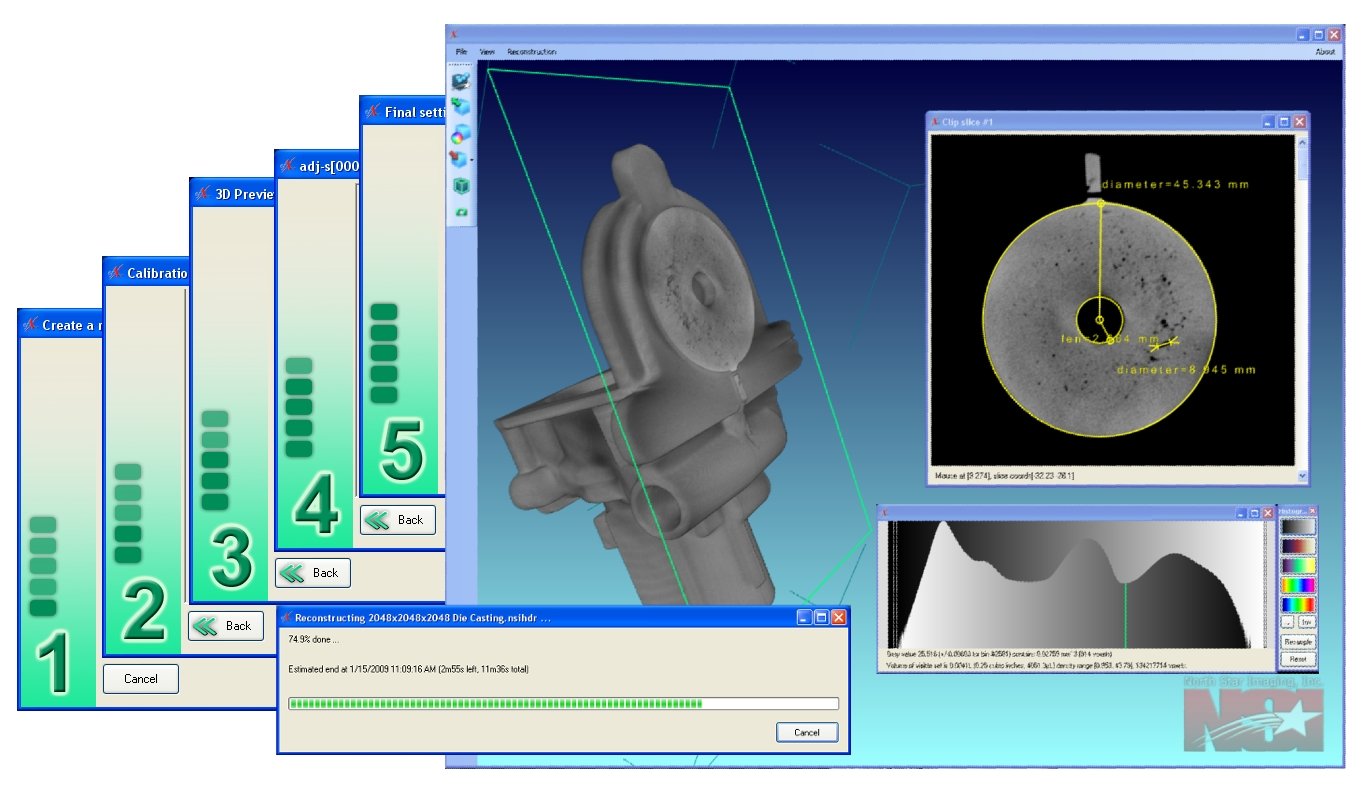Click the blue cube with green arrow icon
Screen dimensions: 1364x802
(x=461, y=107)
